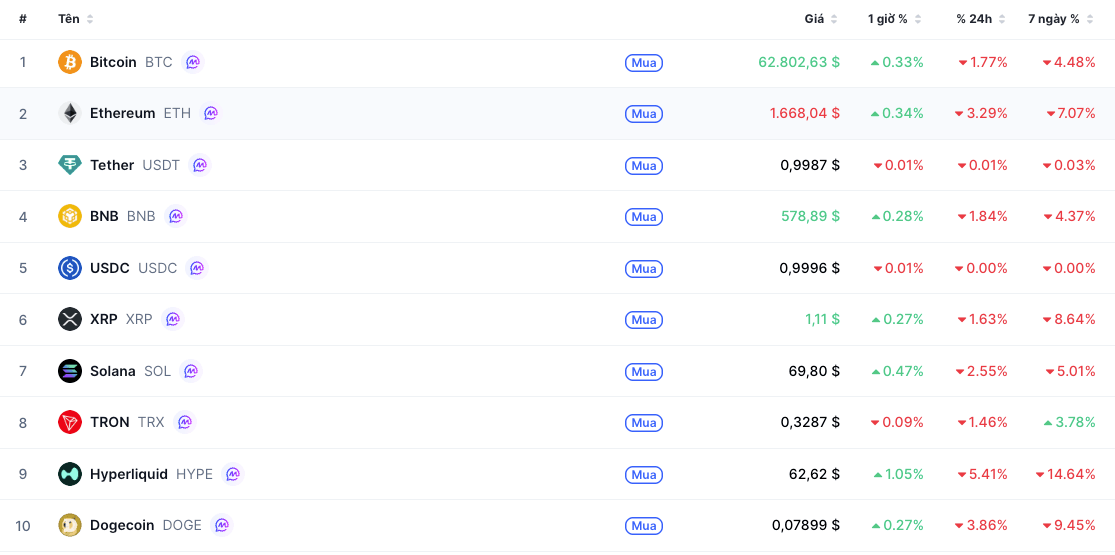The width and height of the screenshot is (1115, 555).
Task: Sort by the % 24h column header
Action: pos(981,19)
